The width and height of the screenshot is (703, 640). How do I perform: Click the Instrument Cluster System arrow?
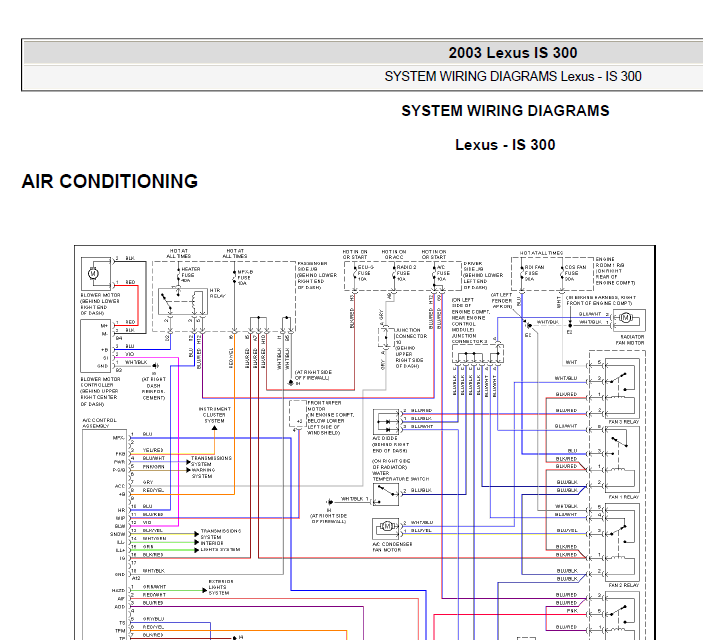[x=214, y=428]
